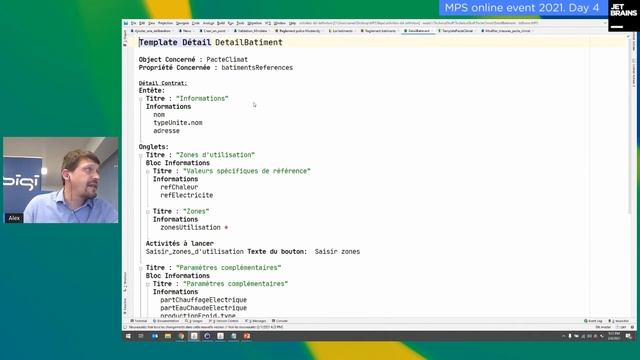Open the Edit menu
This screenshot has width=640, height=360.
[142, 23]
